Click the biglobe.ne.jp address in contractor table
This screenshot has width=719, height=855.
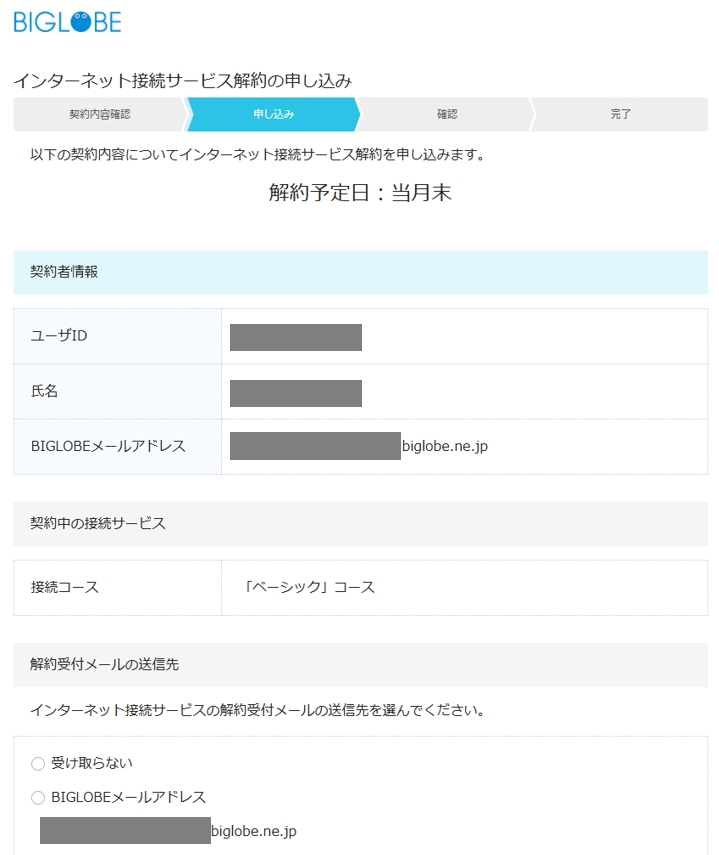(445, 446)
